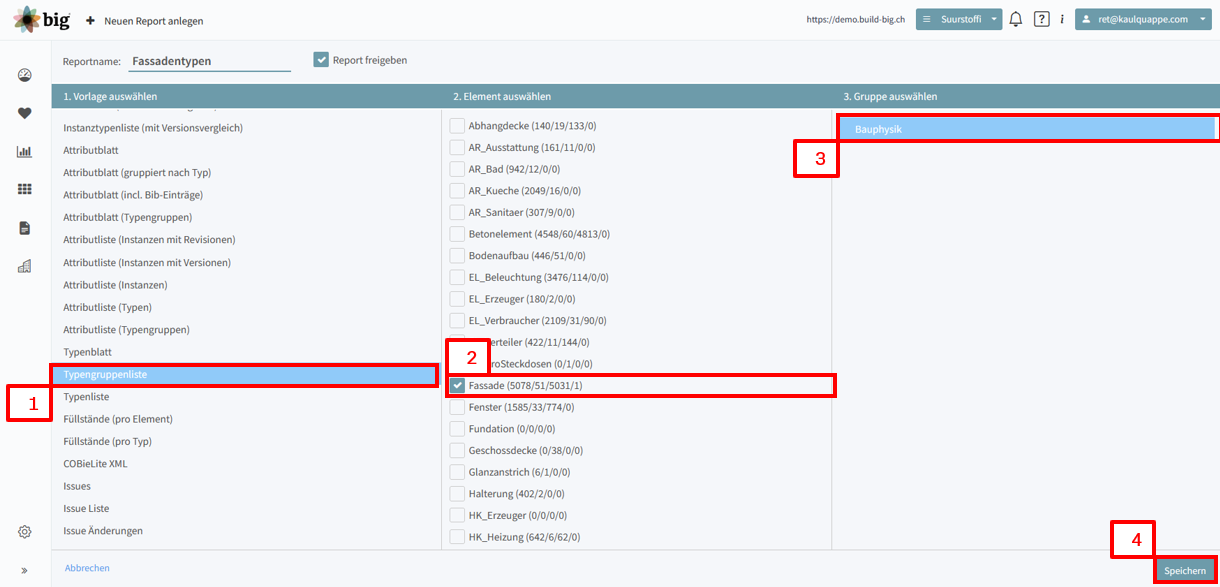
Task: Check AR_Bad (942/12/0/0)
Action: pos(457,169)
